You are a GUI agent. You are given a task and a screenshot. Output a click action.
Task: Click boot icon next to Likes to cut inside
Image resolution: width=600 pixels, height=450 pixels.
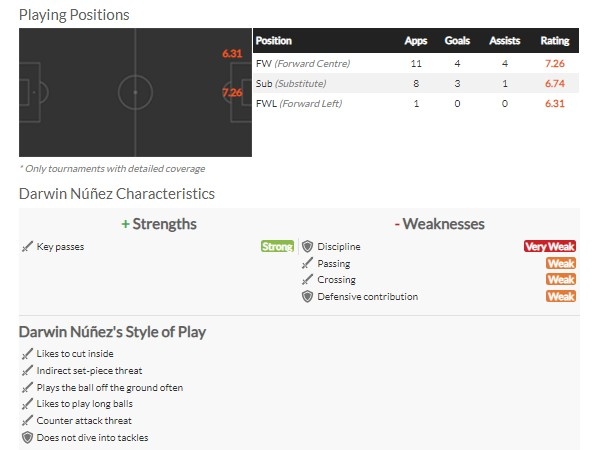(27, 354)
